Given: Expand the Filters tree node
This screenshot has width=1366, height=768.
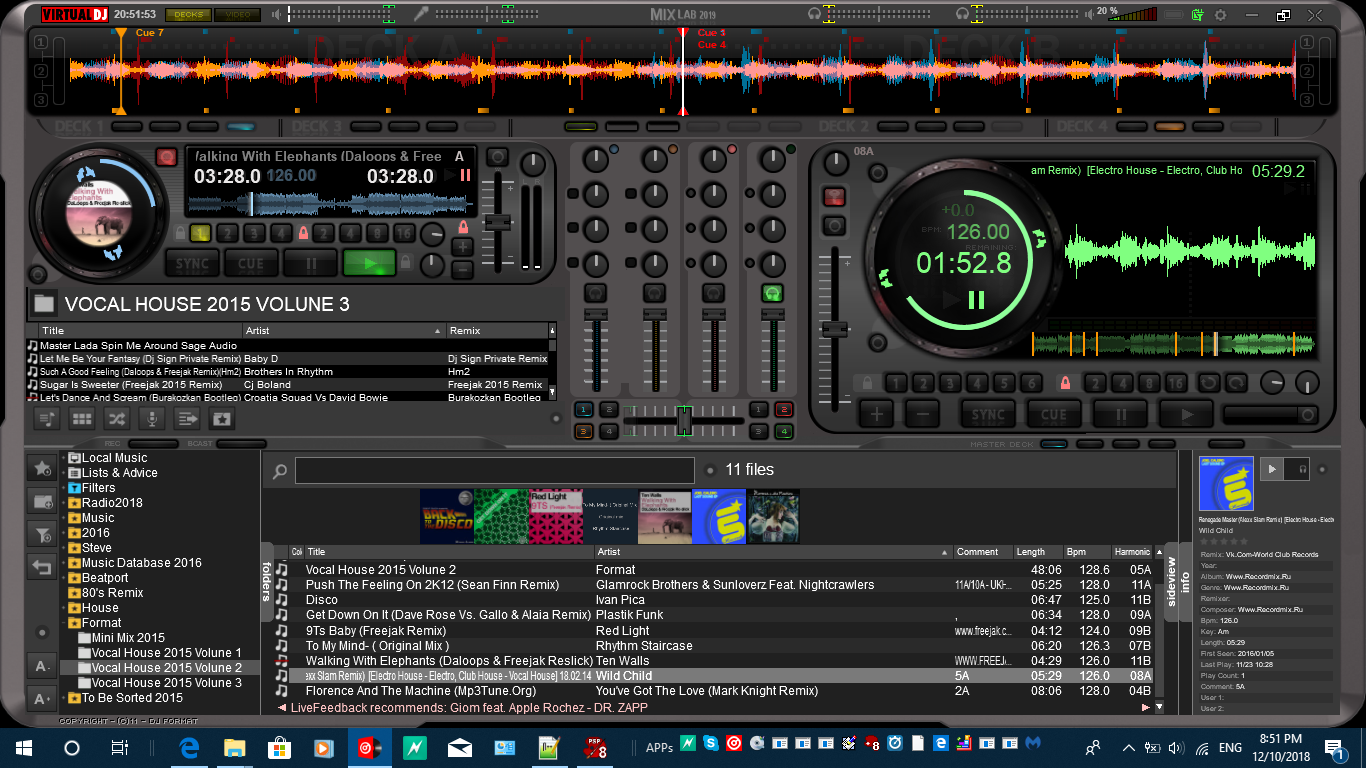Looking at the screenshot, I should coord(64,488).
